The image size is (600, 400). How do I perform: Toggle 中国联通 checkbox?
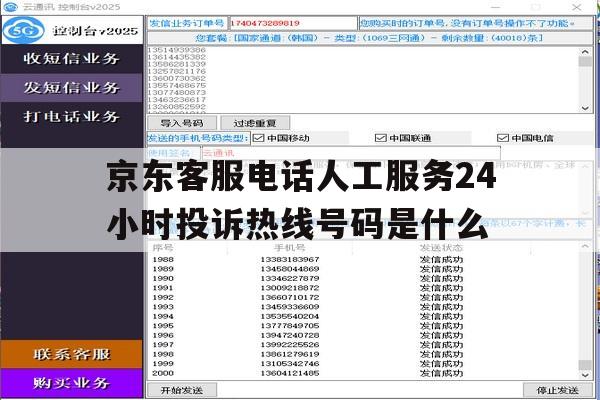tap(380, 138)
